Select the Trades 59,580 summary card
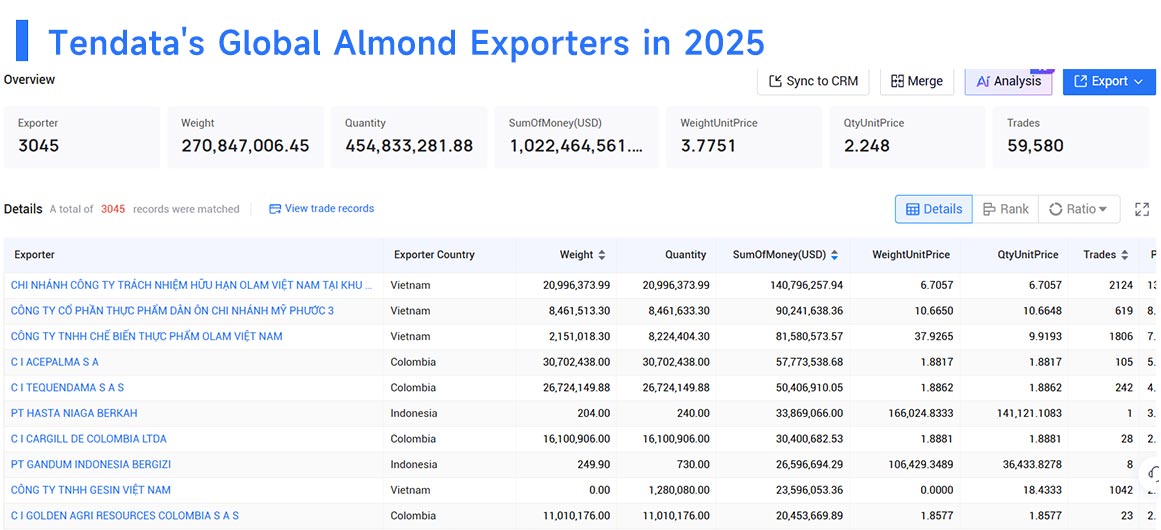1161x530 pixels. pos(1072,137)
